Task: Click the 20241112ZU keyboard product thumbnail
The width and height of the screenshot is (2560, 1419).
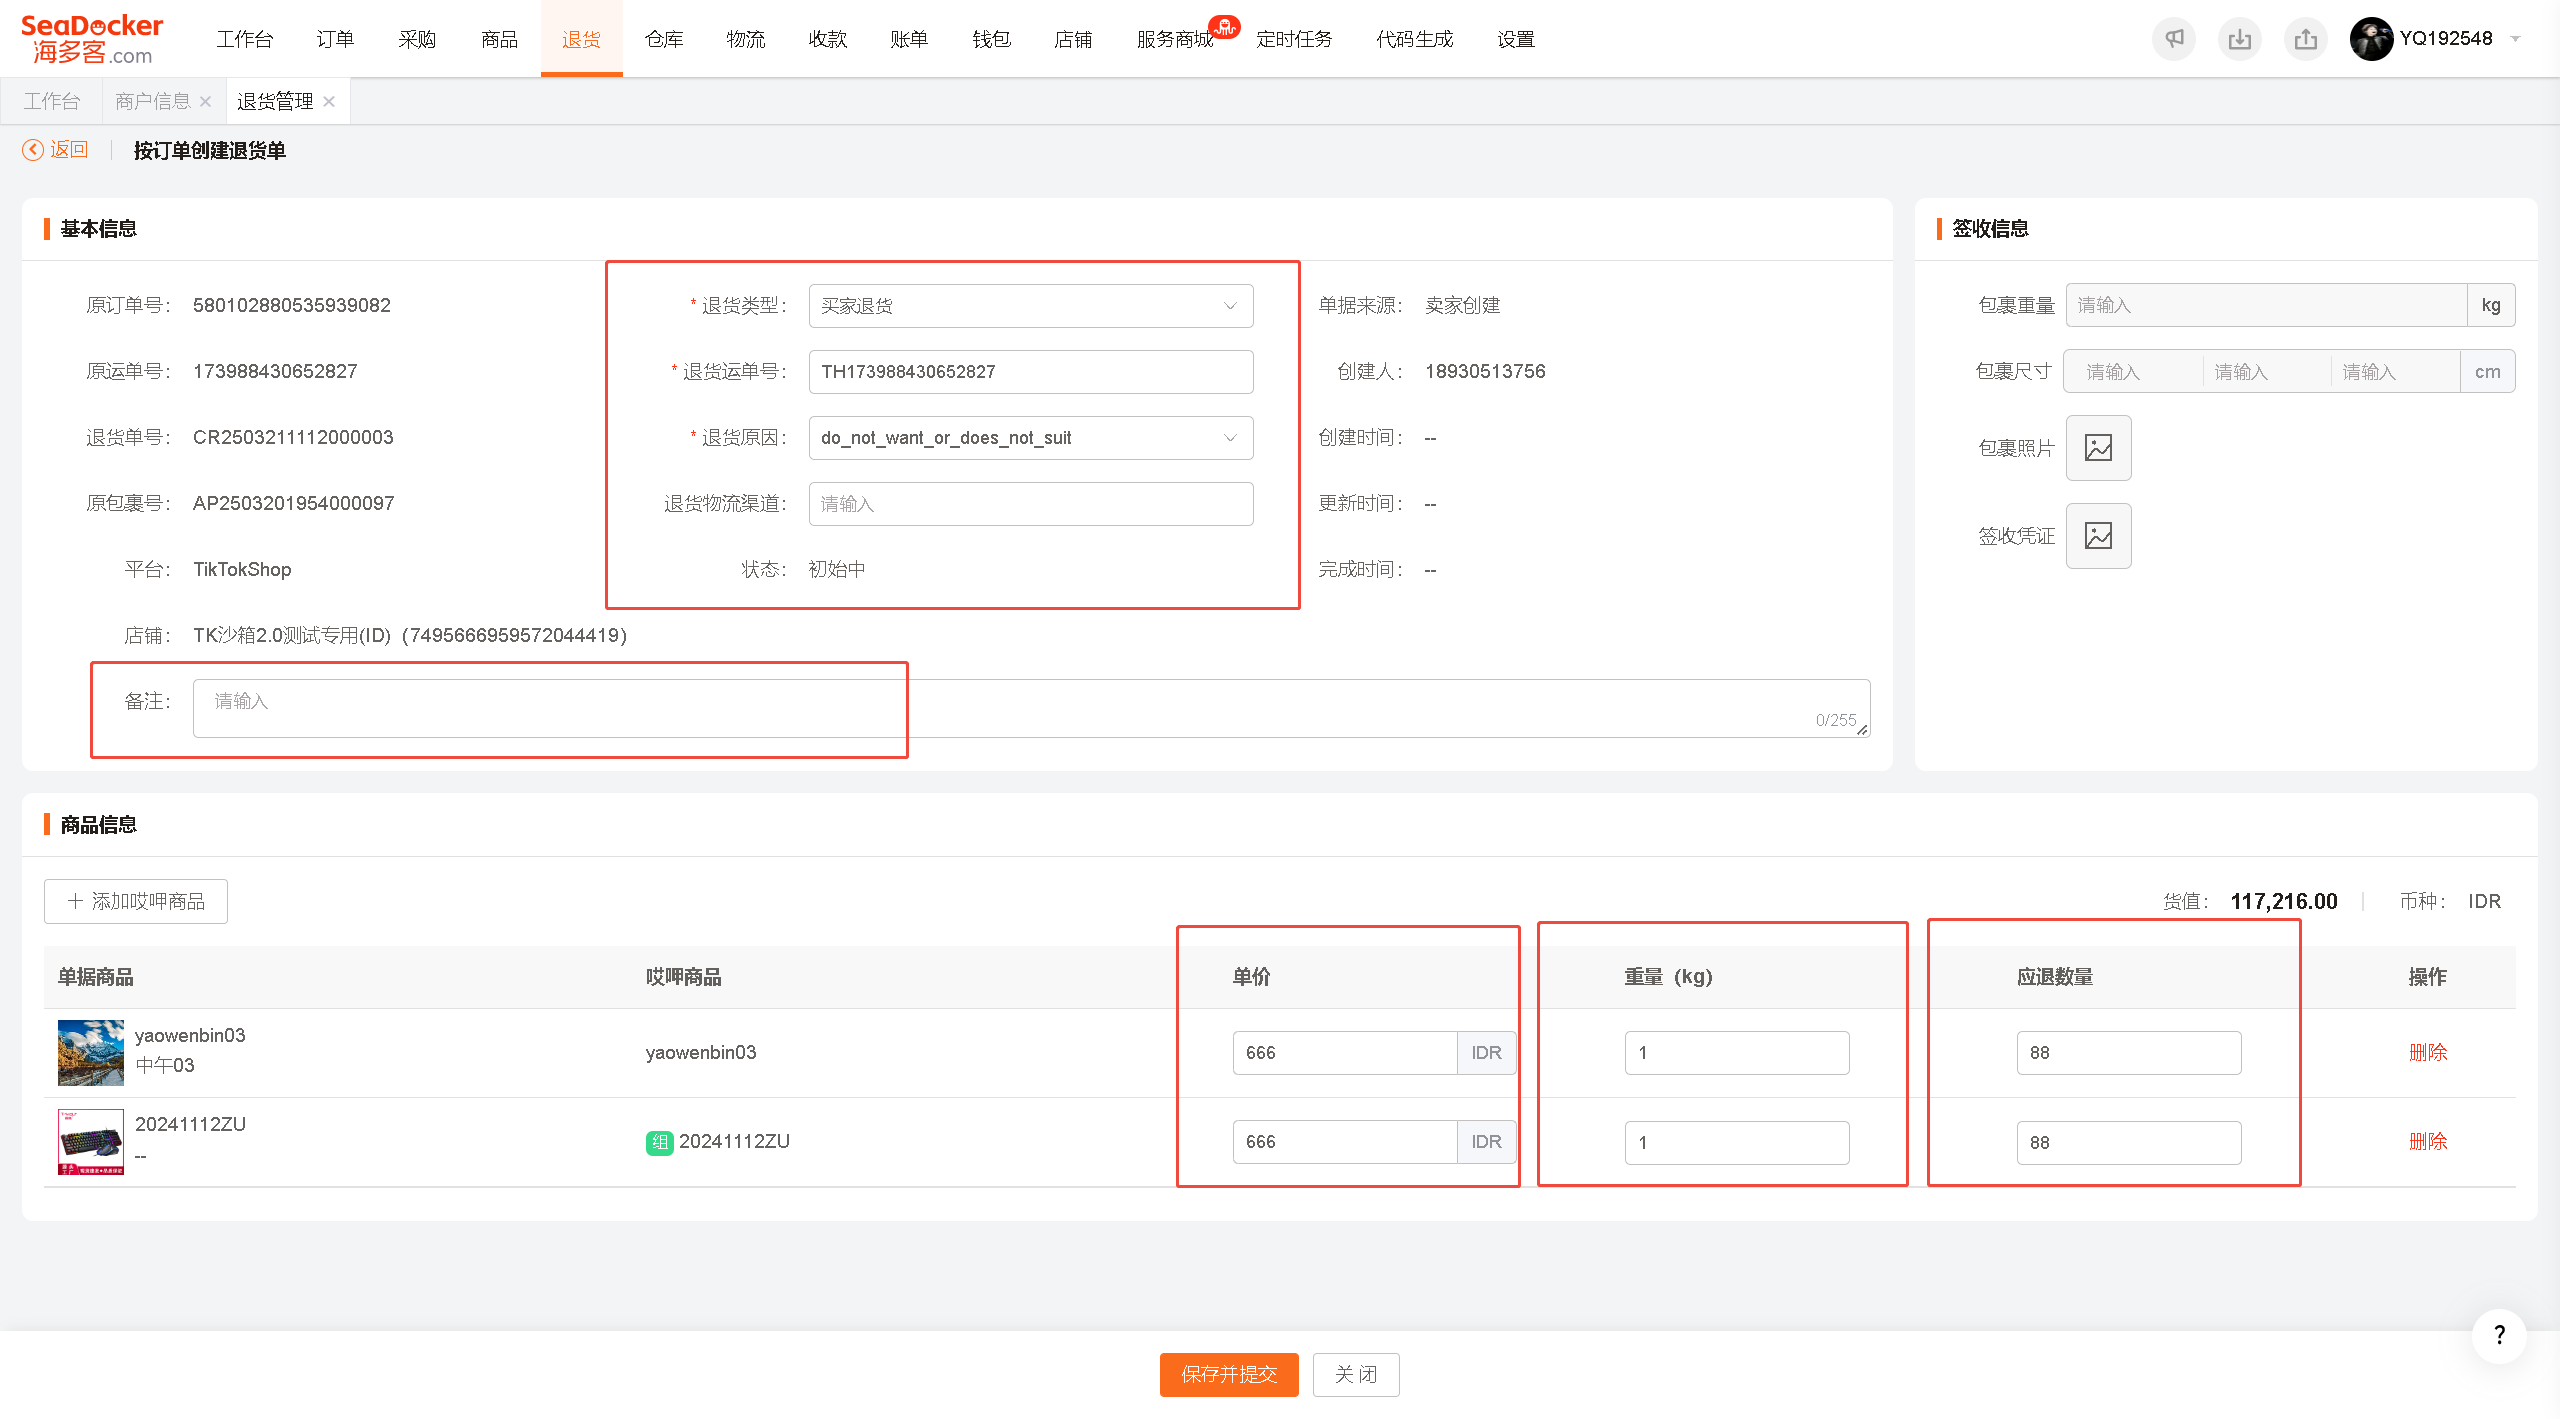Action: (x=91, y=1142)
